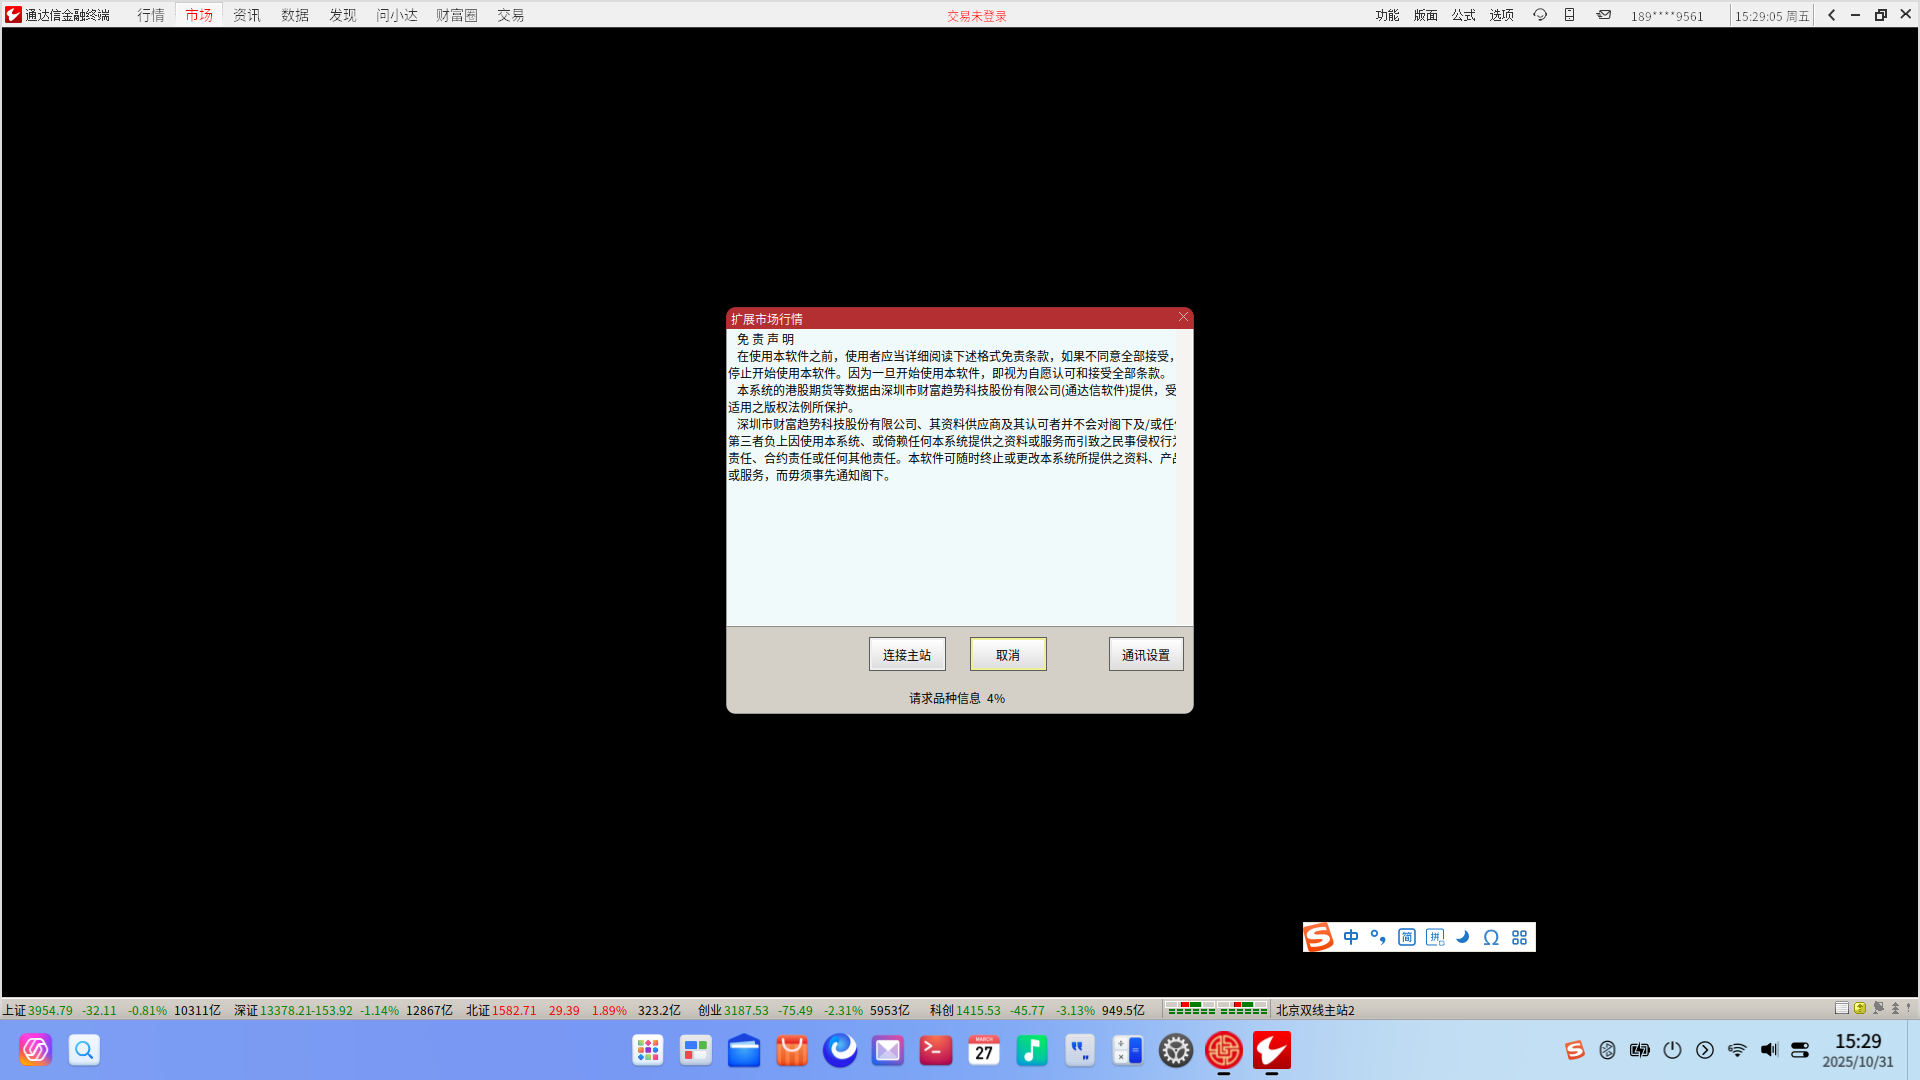Image resolution: width=1920 pixels, height=1080 pixels.
Task: Click the 北京双线主站2 server status
Action: tap(1315, 1010)
